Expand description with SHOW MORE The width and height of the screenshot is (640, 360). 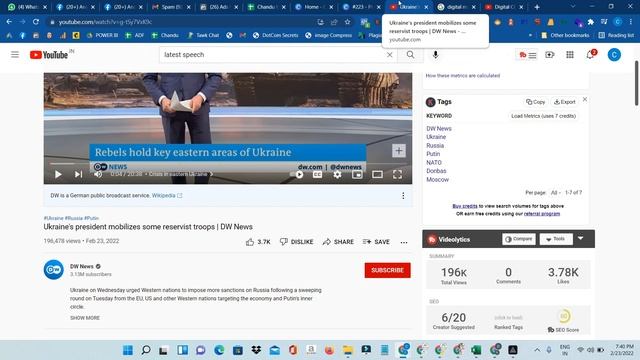coord(85,318)
